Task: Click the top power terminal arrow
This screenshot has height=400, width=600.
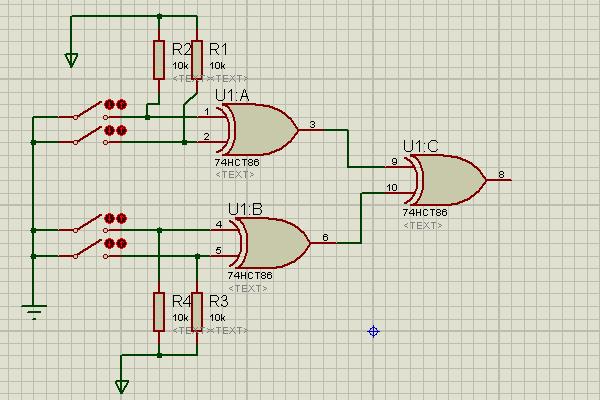Action: (x=71, y=60)
